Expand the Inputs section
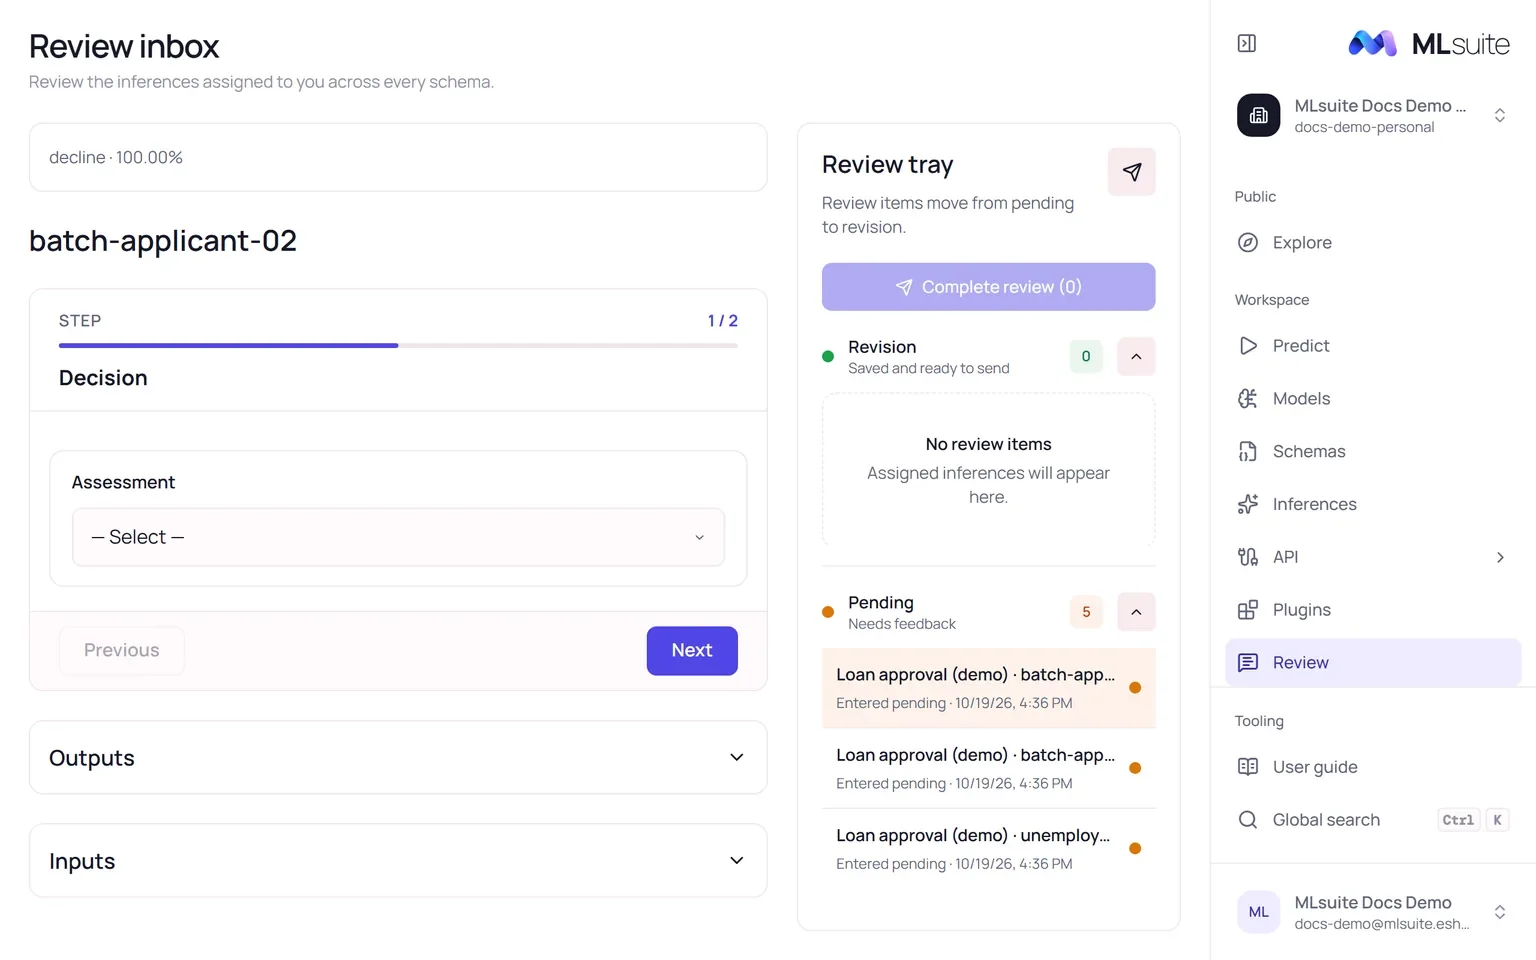This screenshot has height=960, width=1536. (x=398, y=860)
